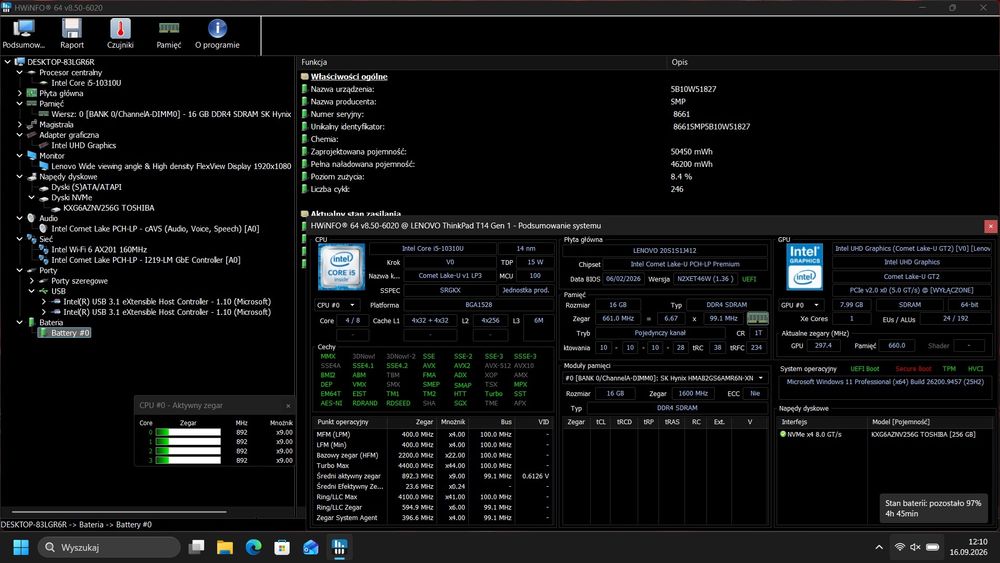Image resolution: width=1000 pixels, height=563 pixels.
Task: Click the tree pane horizontal scrollbar
Action: tap(119, 511)
